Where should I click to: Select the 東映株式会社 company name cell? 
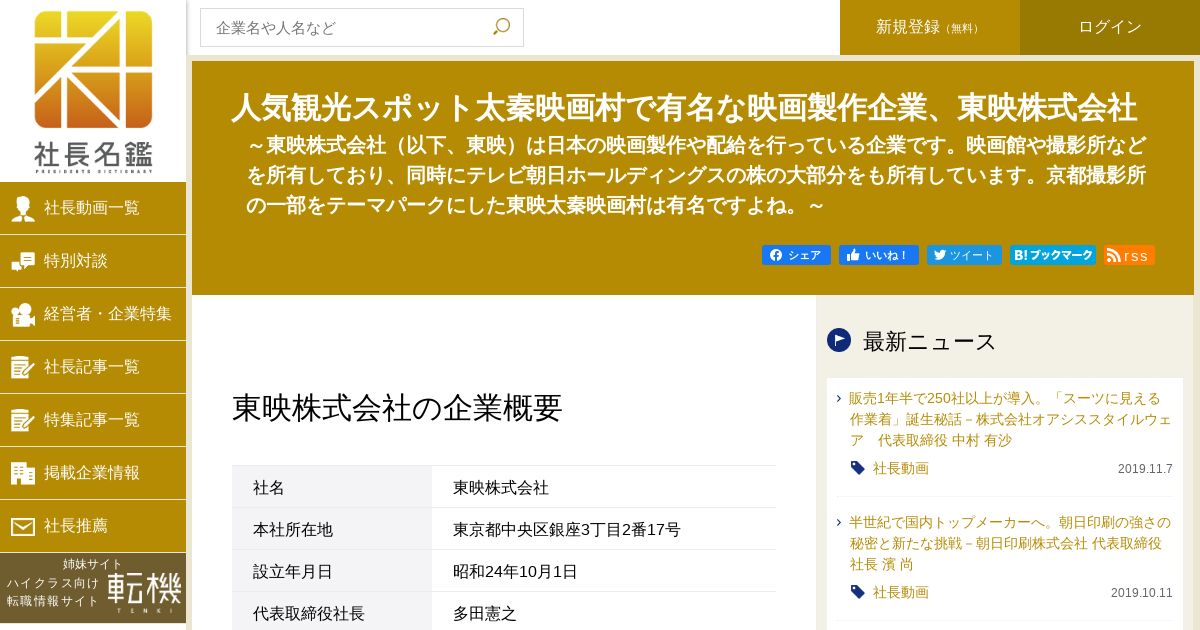604,487
